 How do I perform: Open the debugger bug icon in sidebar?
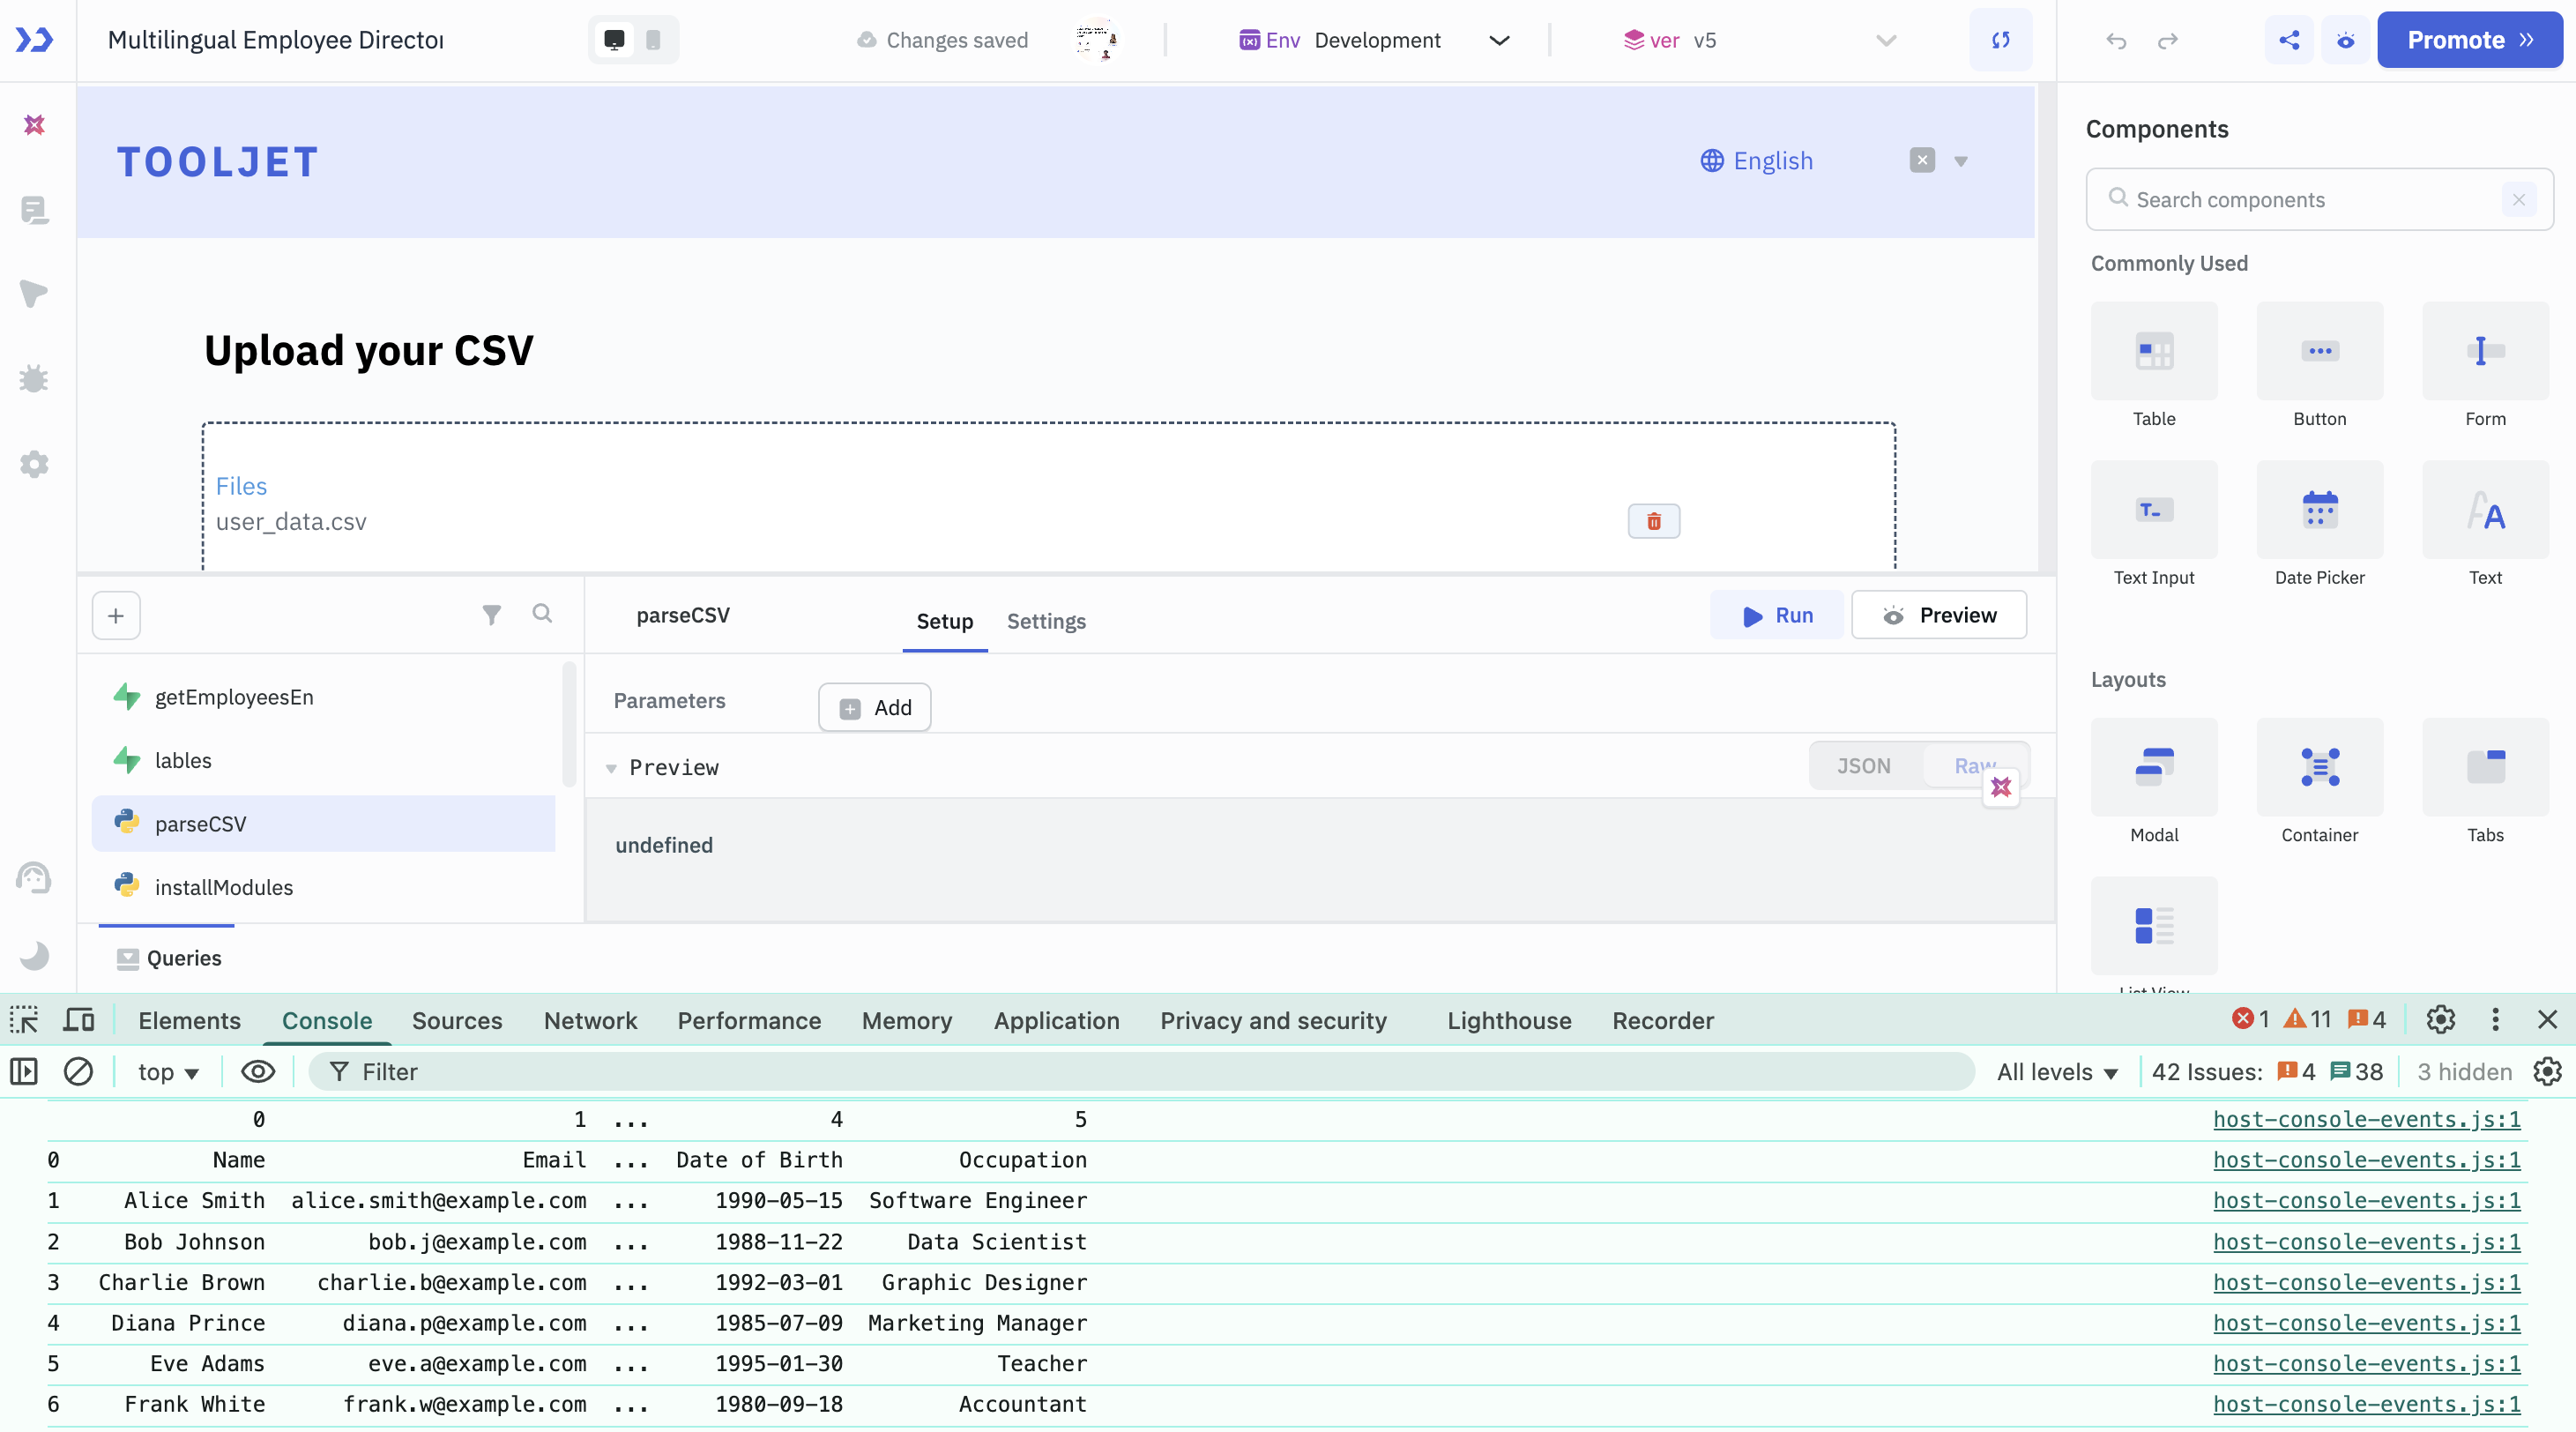tap(34, 379)
